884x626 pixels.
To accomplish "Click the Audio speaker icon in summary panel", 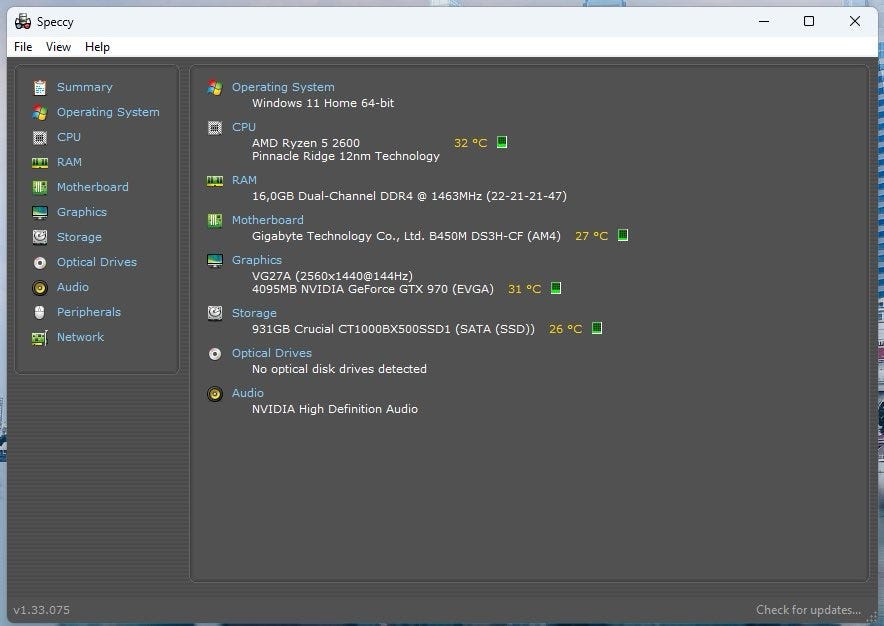I will tap(215, 394).
